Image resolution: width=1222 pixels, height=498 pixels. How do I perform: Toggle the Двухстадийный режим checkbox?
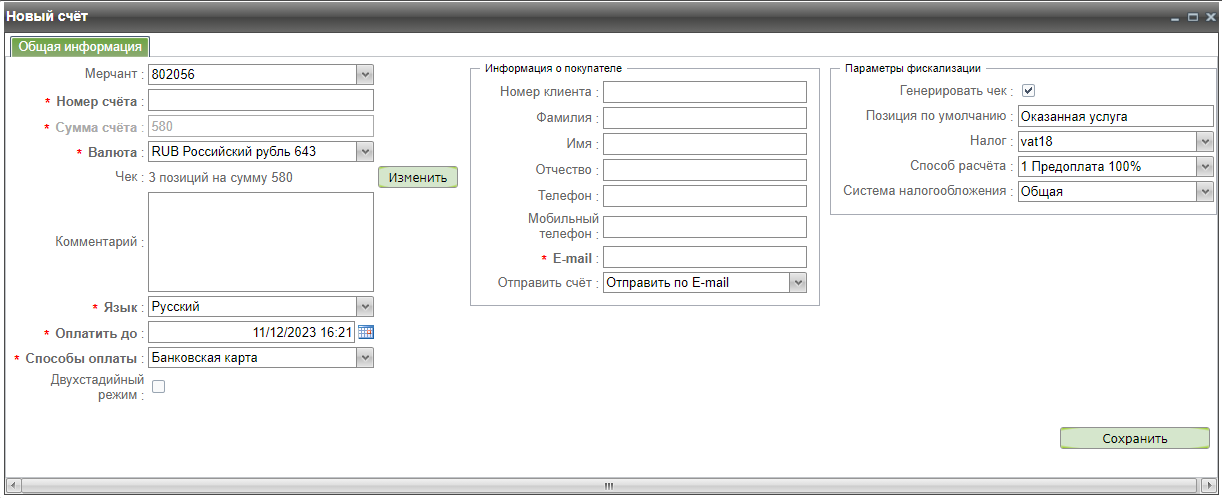pos(158,387)
